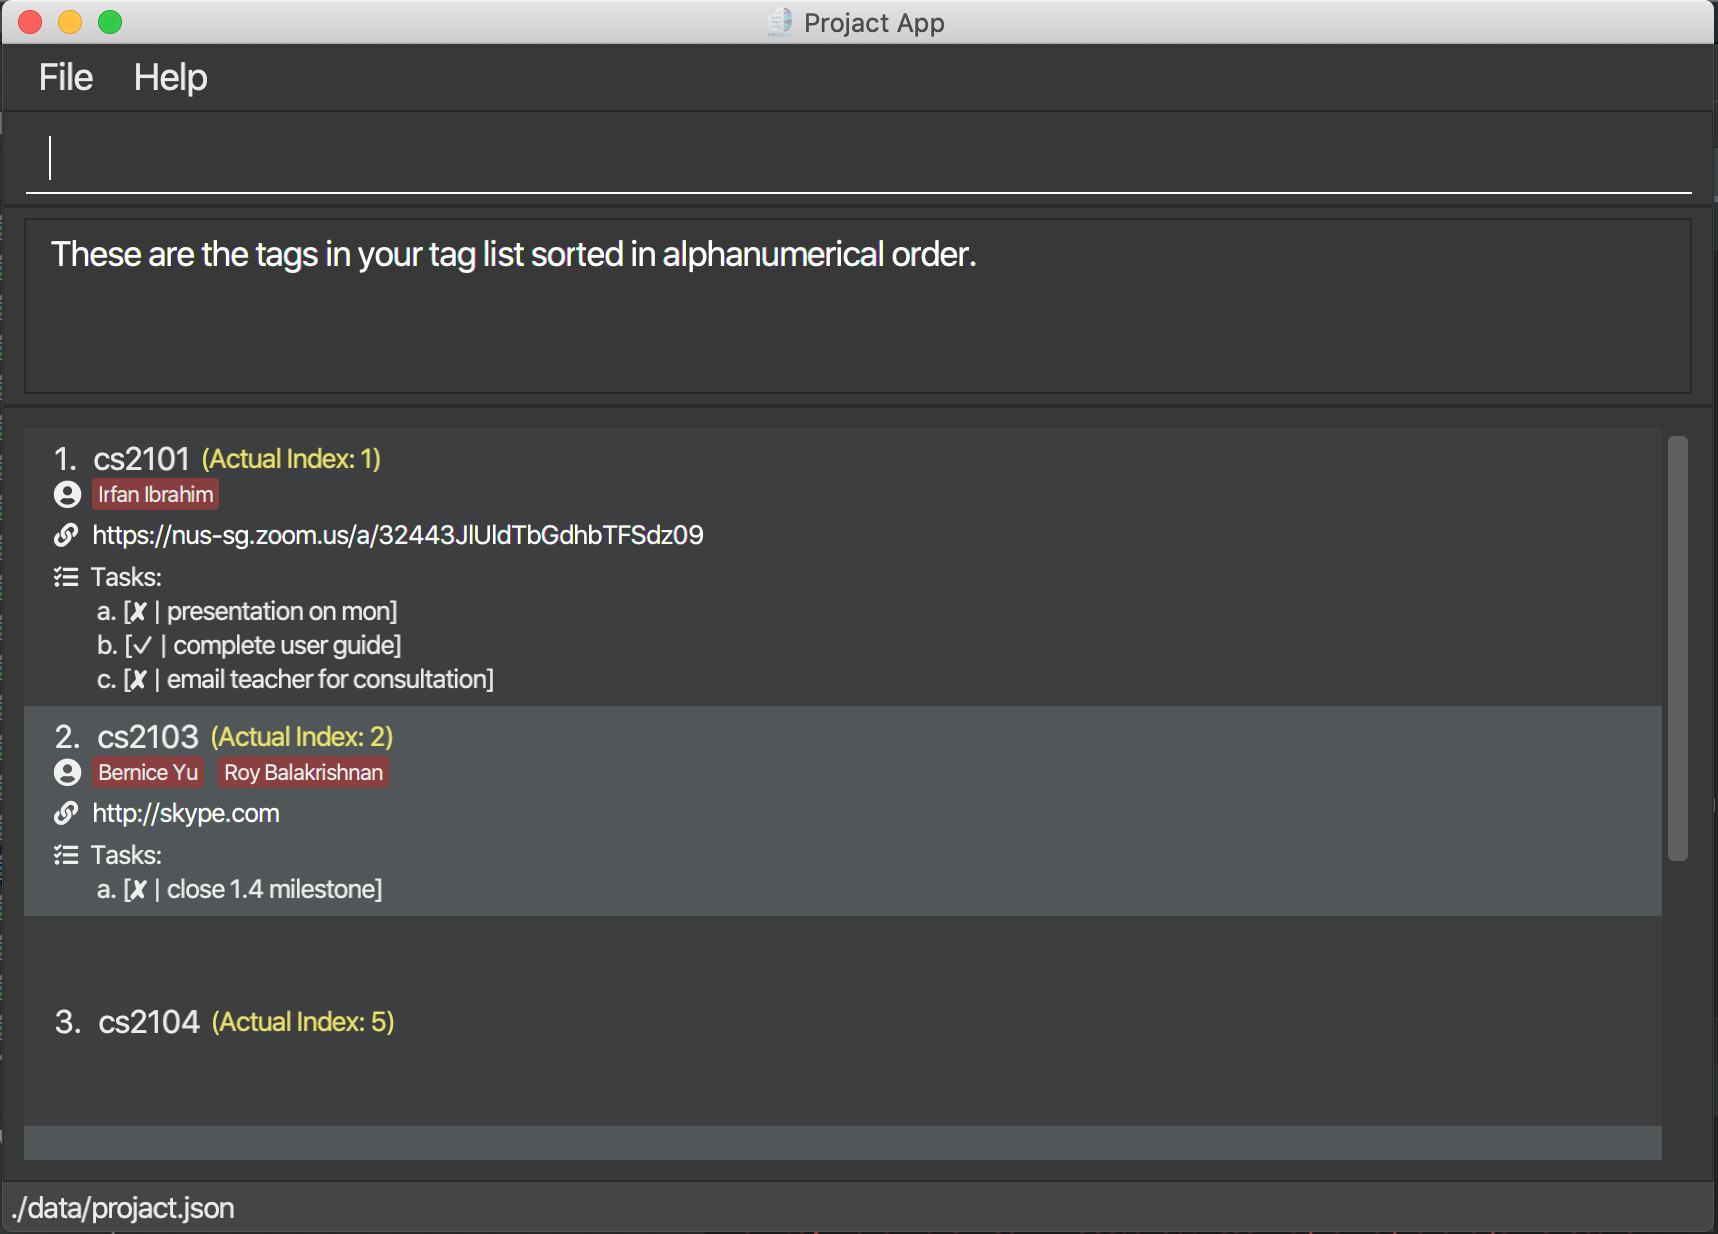Click the result message about sorted tags

[514, 254]
